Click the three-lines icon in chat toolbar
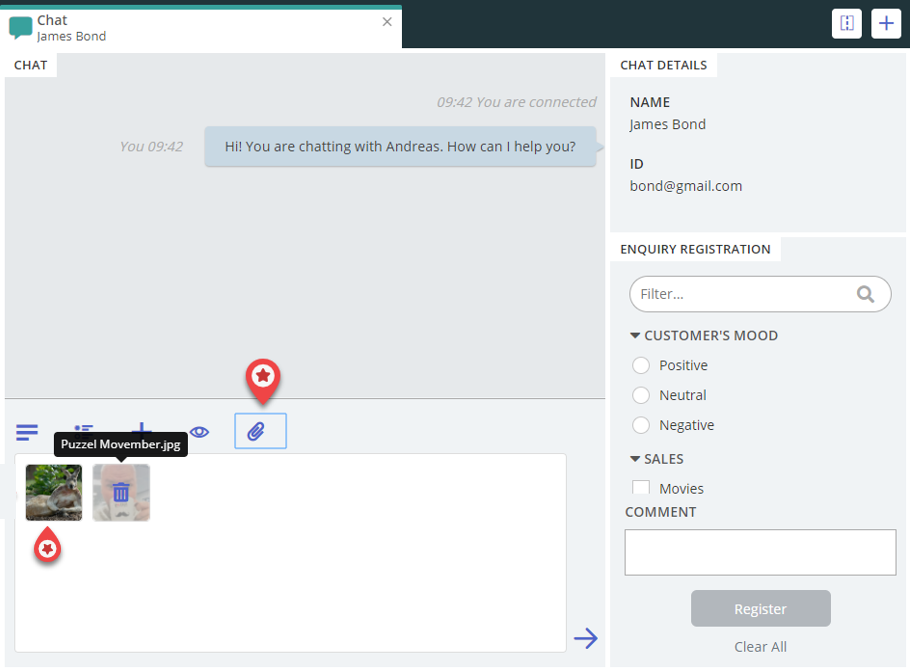 [27, 432]
